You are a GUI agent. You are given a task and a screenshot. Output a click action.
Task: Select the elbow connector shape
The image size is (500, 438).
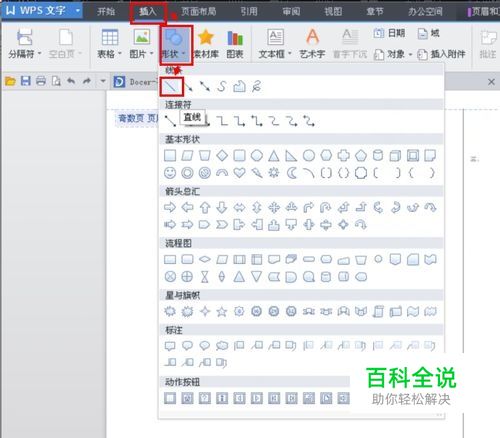coord(222,121)
